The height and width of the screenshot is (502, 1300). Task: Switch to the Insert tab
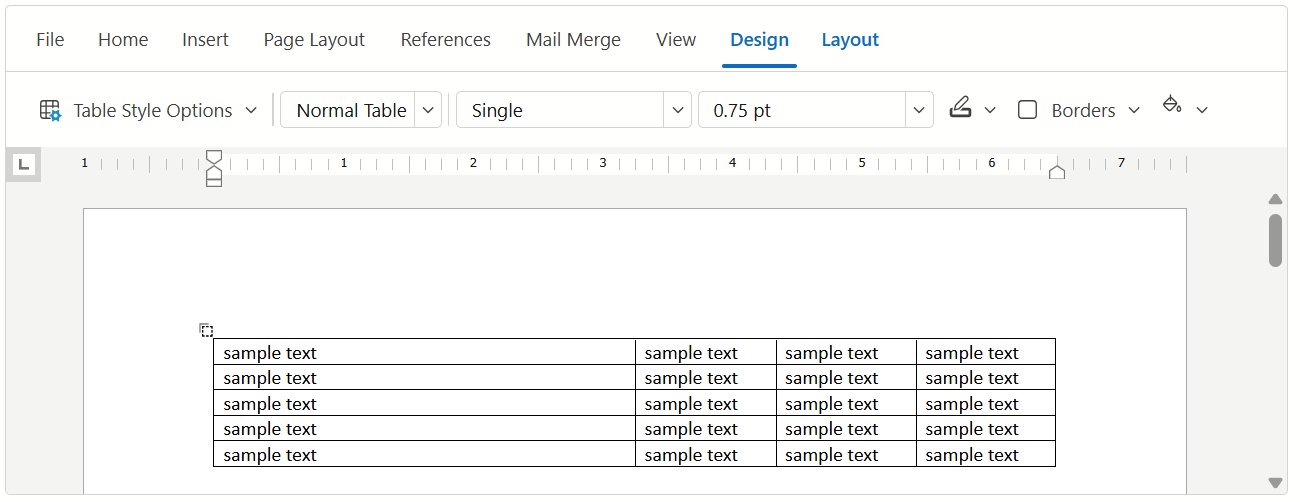tap(205, 40)
